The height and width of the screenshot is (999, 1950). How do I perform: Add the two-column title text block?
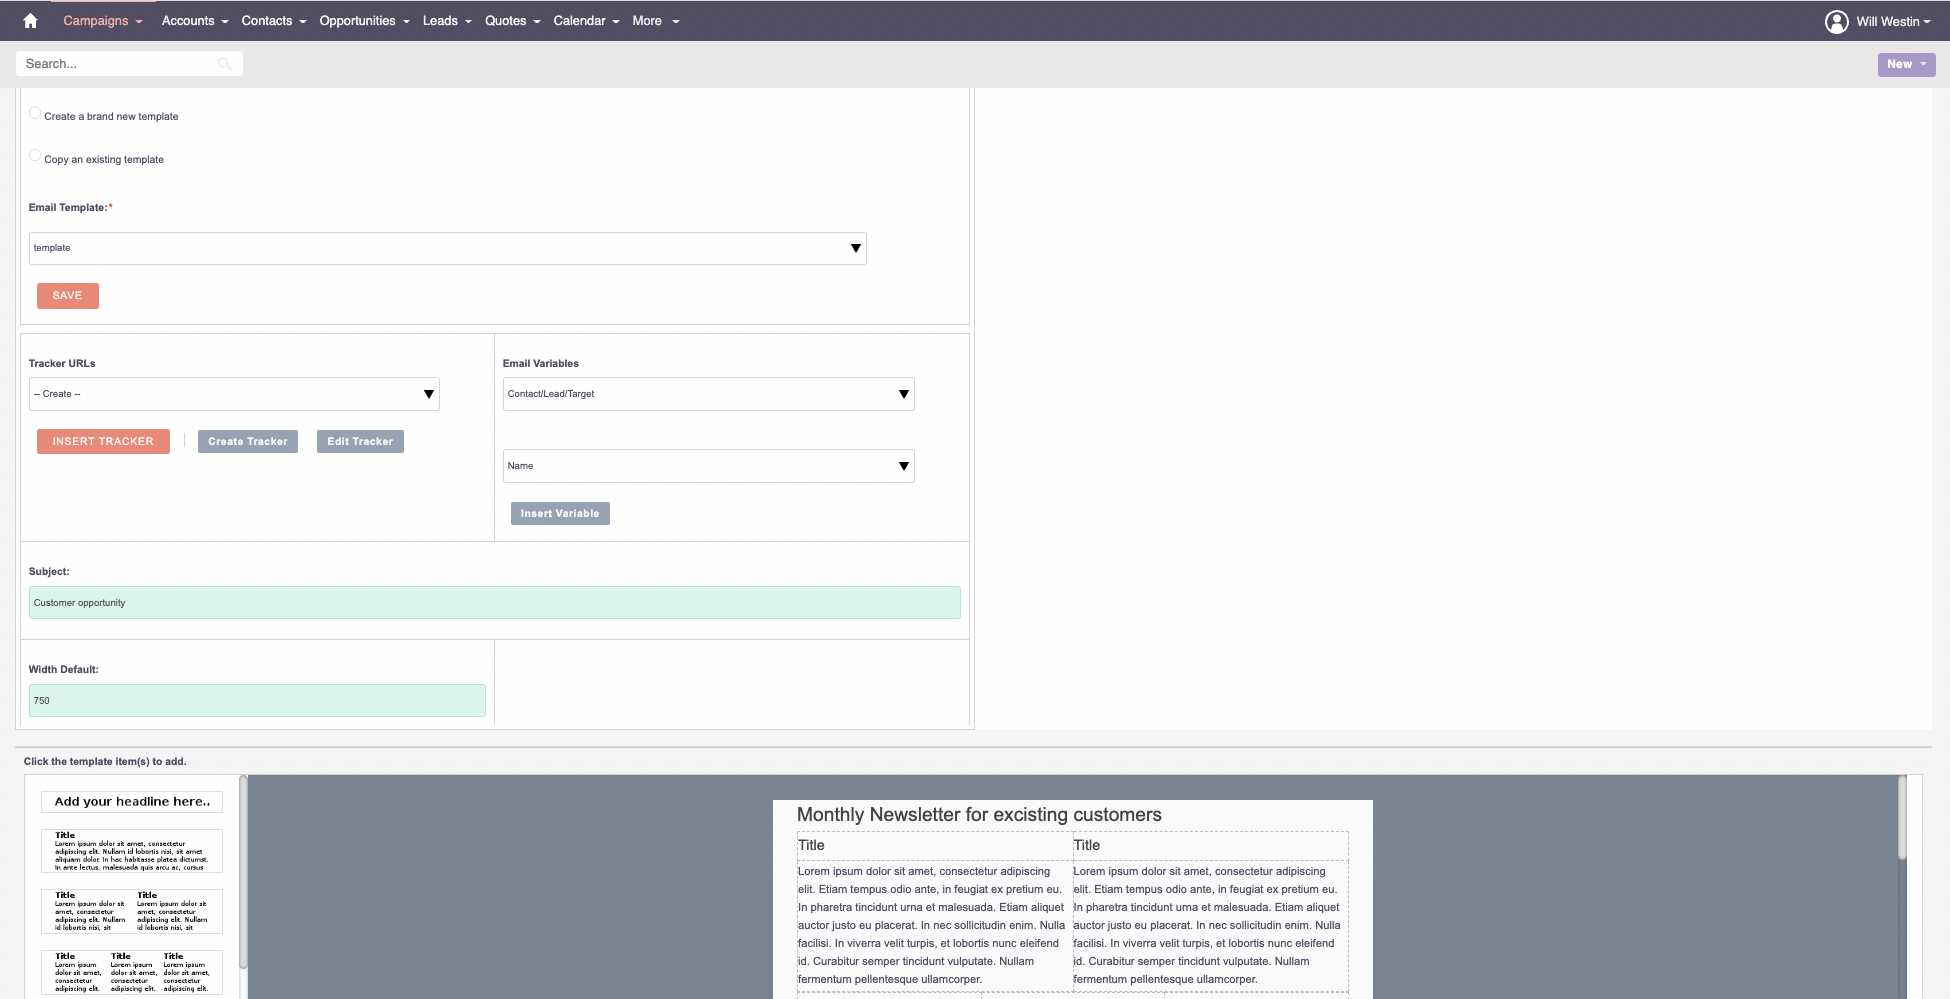pyautogui.click(x=132, y=911)
